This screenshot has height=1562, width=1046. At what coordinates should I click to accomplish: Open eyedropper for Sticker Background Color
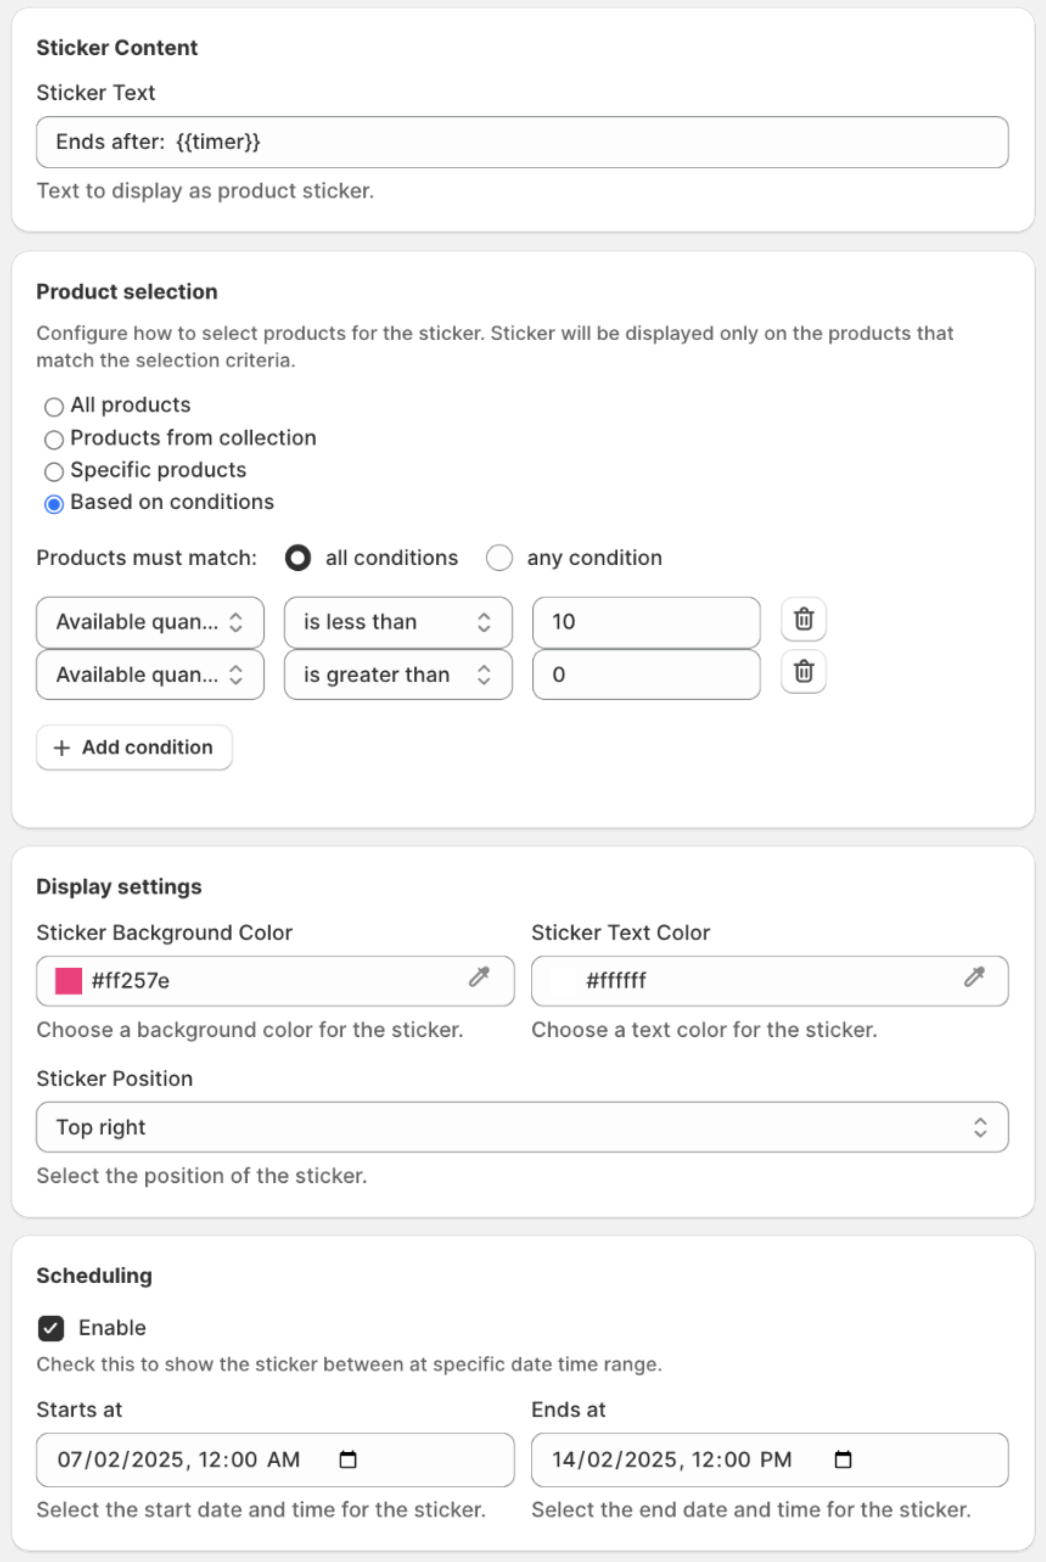[479, 978]
